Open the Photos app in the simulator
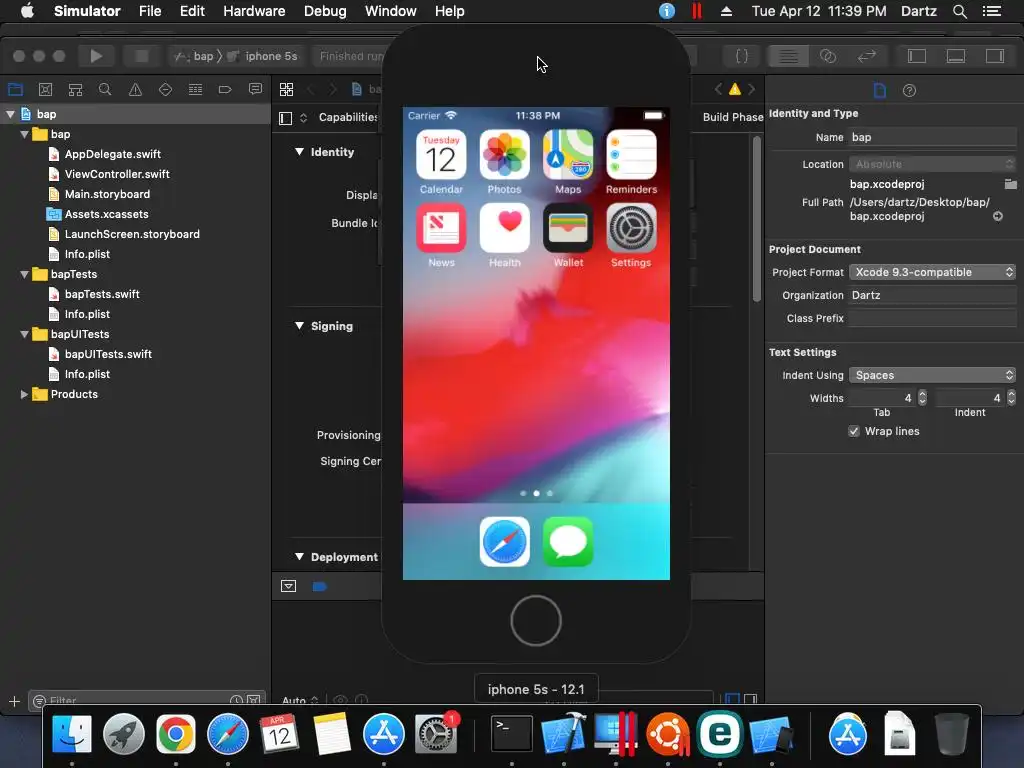 (x=504, y=155)
